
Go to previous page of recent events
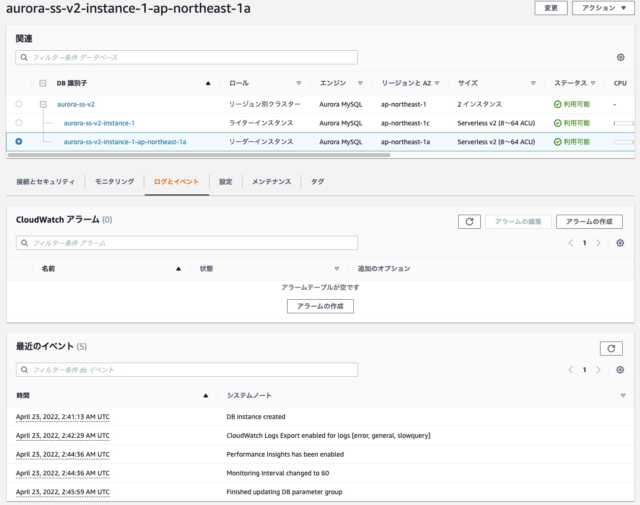pyautogui.click(x=571, y=370)
